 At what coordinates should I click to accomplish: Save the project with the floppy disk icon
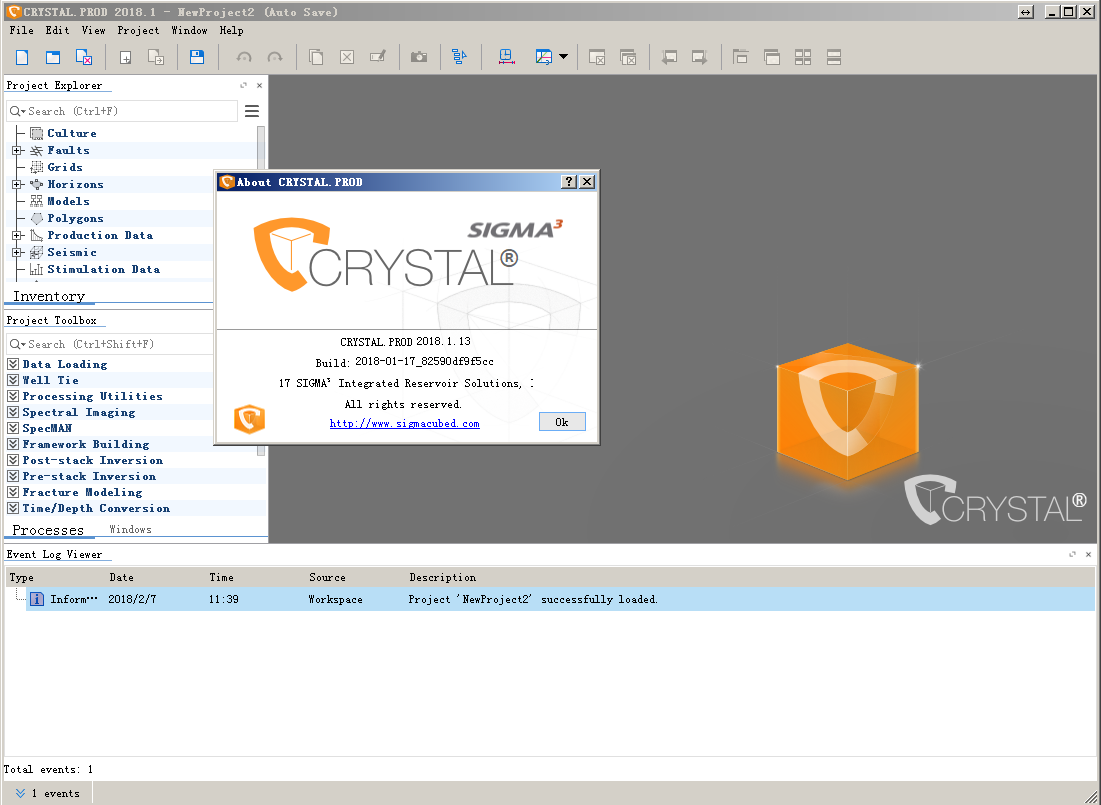[x=197, y=58]
